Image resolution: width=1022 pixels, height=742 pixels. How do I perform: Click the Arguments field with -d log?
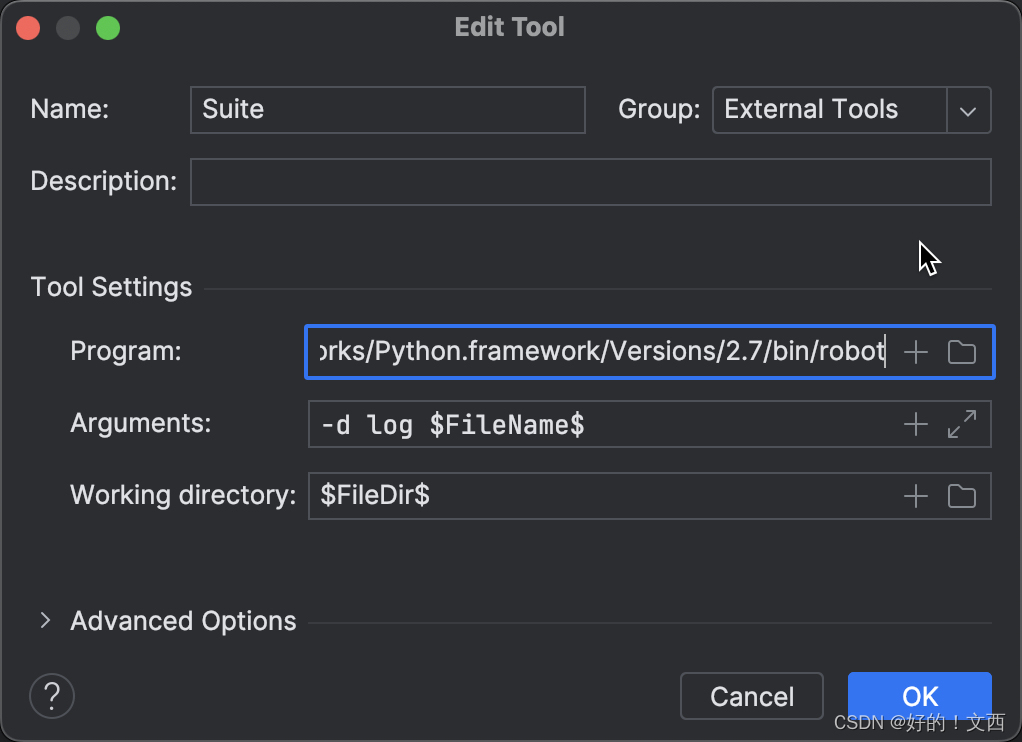tap(604, 424)
